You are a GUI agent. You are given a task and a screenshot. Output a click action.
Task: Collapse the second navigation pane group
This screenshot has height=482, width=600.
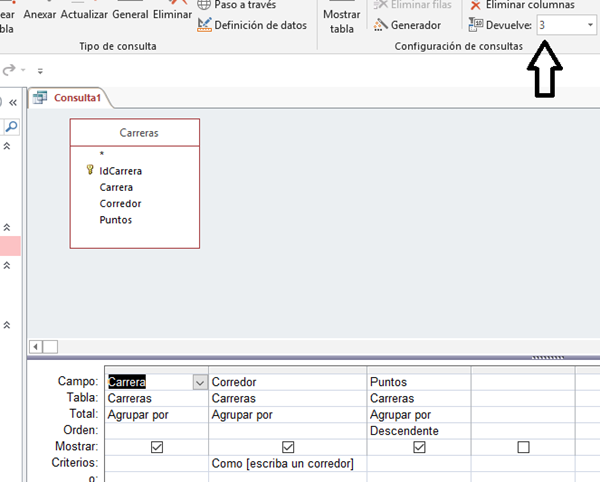pyautogui.click(x=7, y=227)
